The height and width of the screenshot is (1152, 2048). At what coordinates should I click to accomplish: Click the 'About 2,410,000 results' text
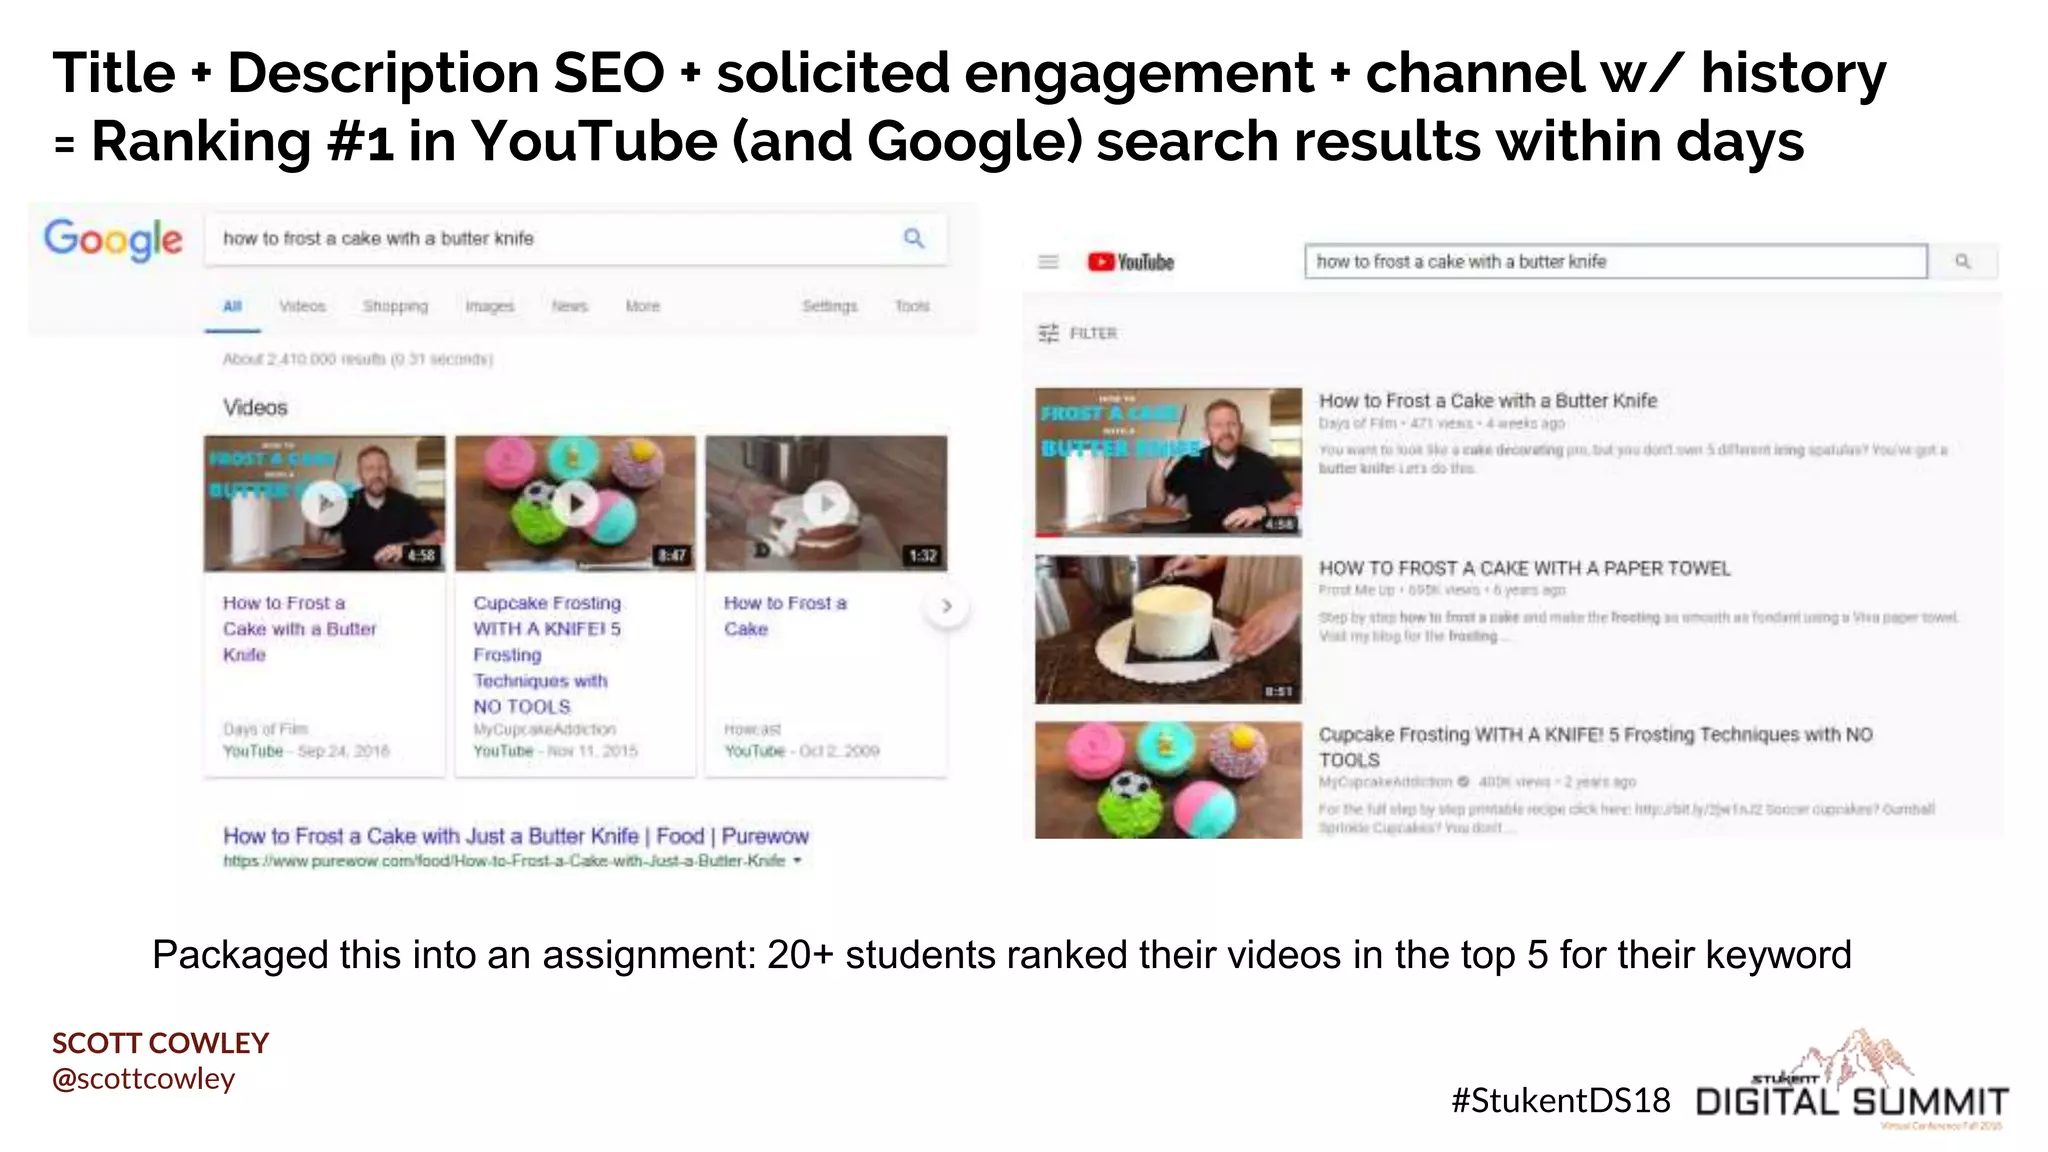(x=358, y=358)
